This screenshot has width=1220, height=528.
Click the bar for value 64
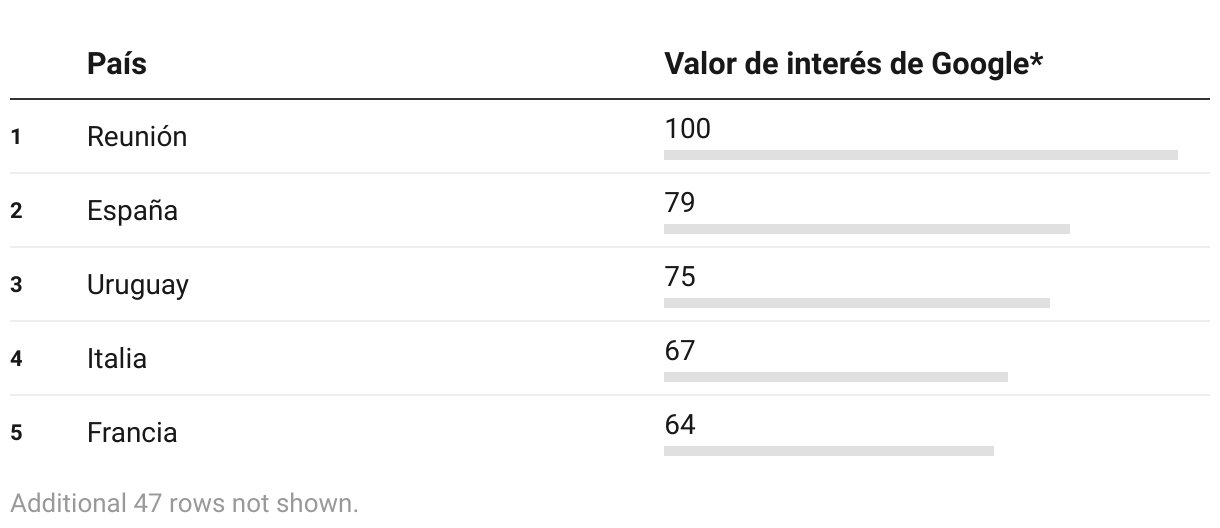pyautogui.click(x=829, y=451)
